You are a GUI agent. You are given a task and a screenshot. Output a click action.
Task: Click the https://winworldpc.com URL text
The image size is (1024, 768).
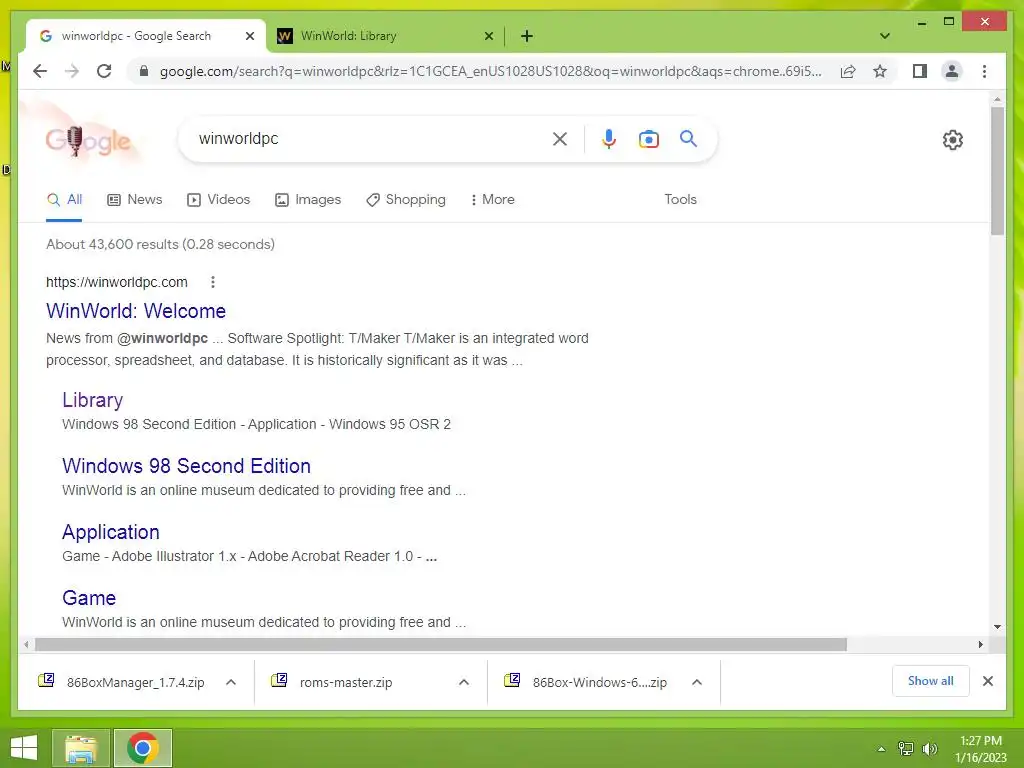[116, 282]
